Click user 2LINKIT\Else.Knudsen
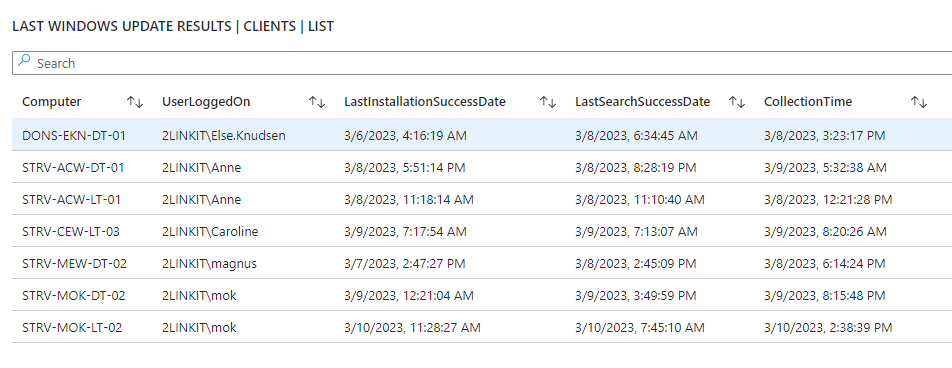 pyautogui.click(x=224, y=135)
